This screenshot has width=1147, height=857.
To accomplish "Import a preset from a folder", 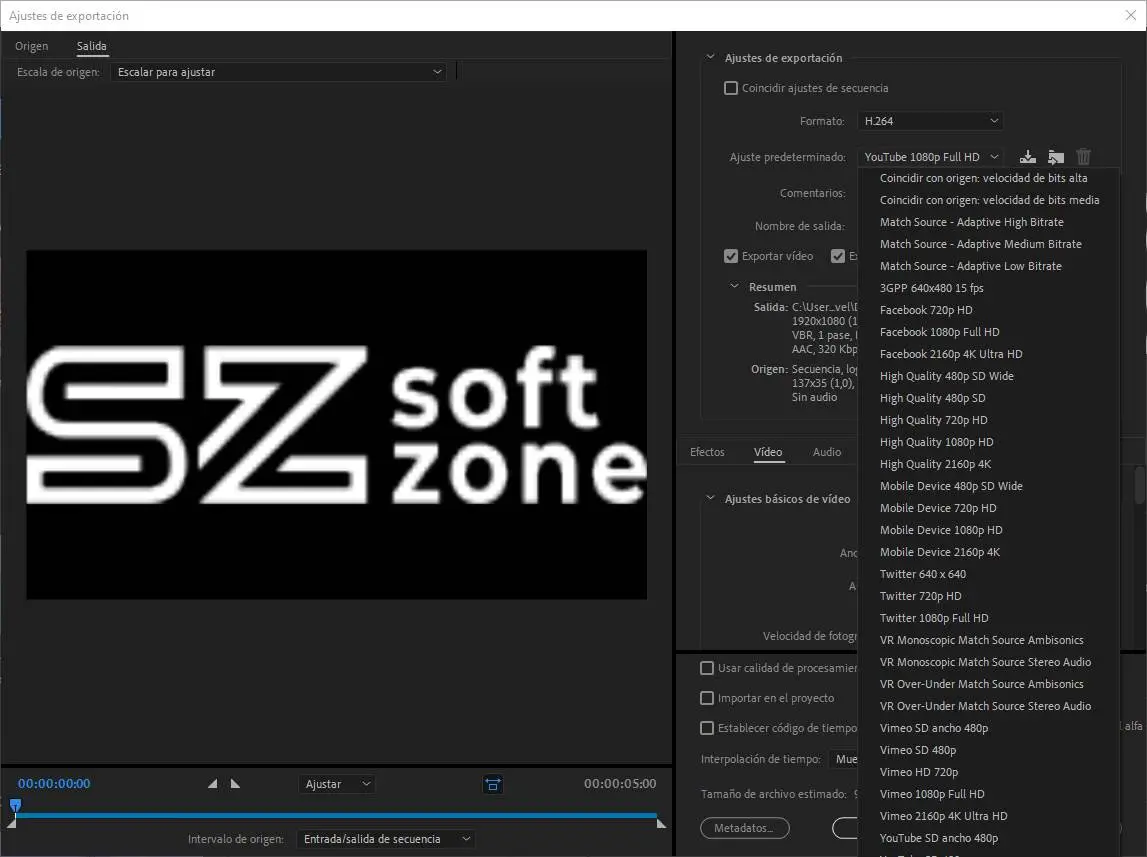I will (x=1056, y=156).
